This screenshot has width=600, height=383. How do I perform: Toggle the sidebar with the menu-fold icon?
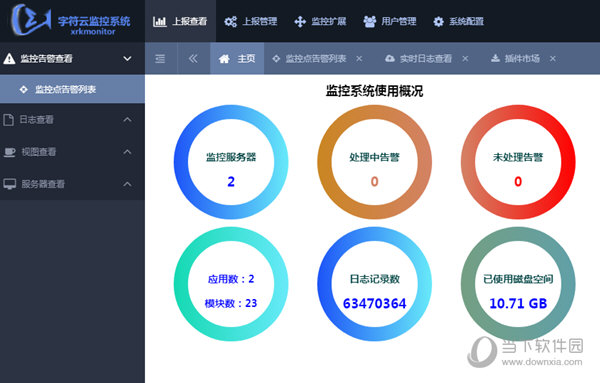click(x=160, y=59)
